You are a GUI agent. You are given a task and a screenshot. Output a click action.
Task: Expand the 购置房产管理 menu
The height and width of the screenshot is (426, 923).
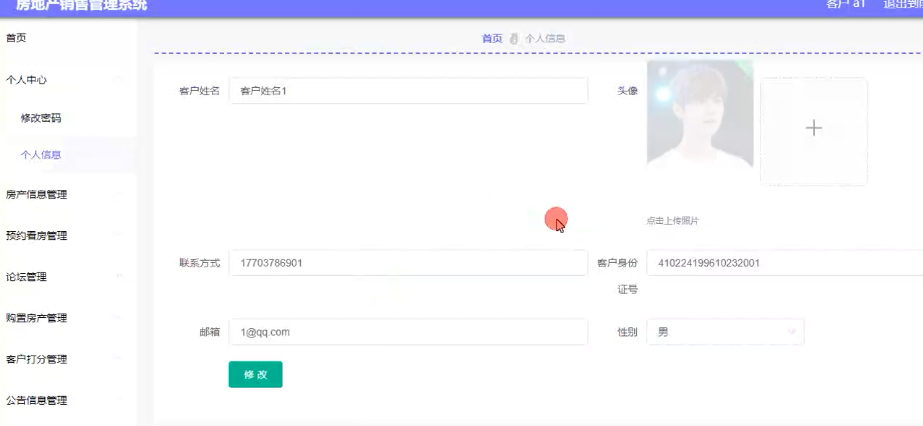click(68, 318)
